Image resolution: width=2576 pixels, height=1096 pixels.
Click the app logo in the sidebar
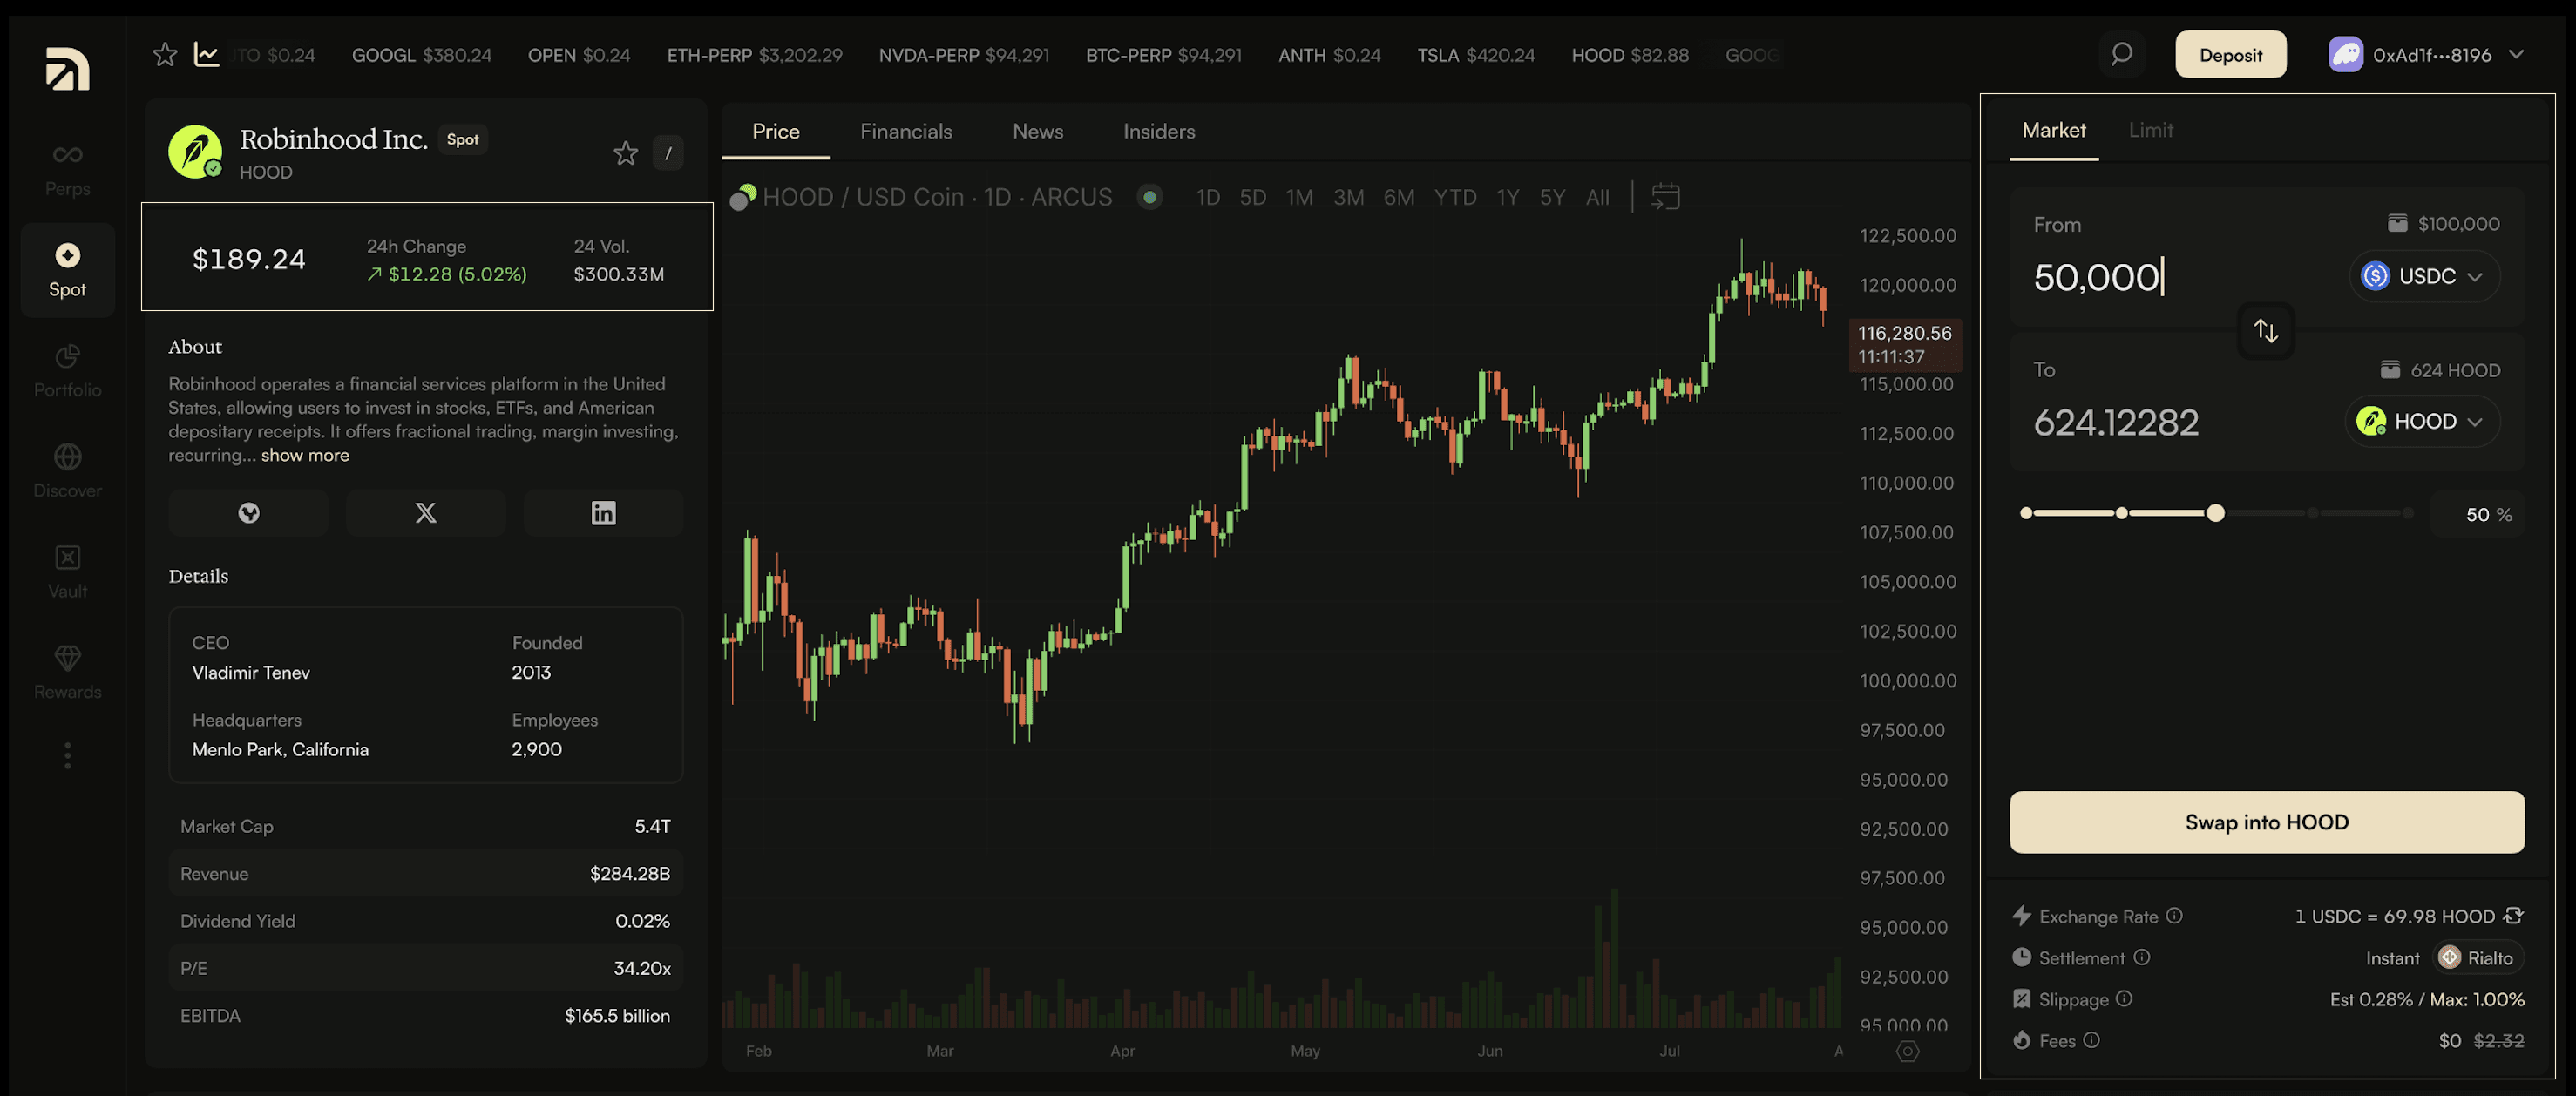(67, 69)
